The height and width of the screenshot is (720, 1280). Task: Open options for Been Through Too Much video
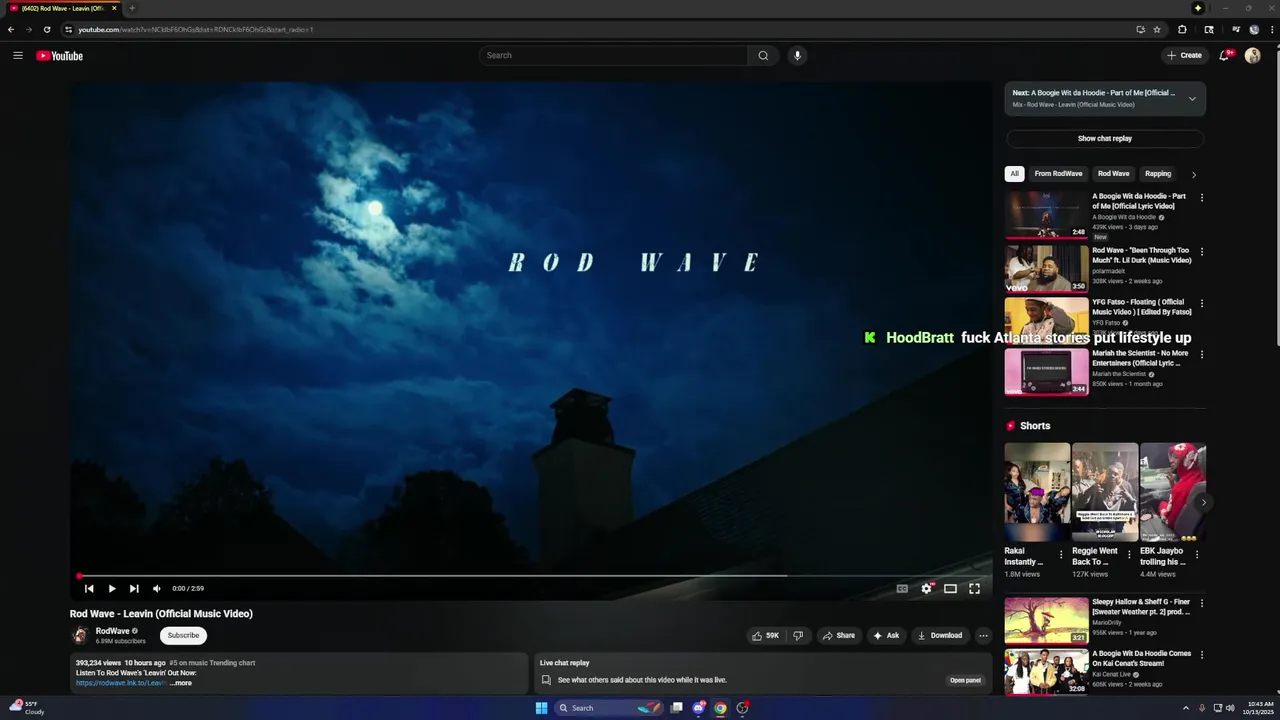pos(1201,251)
